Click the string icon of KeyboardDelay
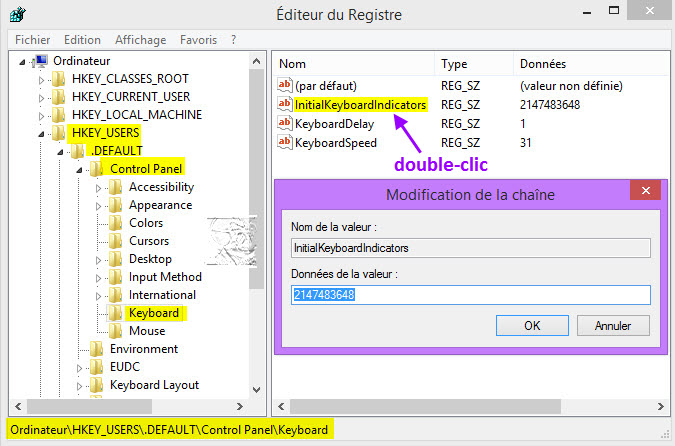Image resolution: width=675 pixels, height=446 pixels. click(x=285, y=123)
